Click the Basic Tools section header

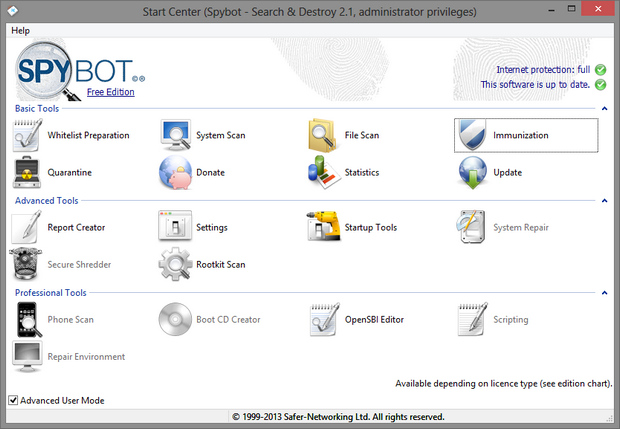coord(37,108)
